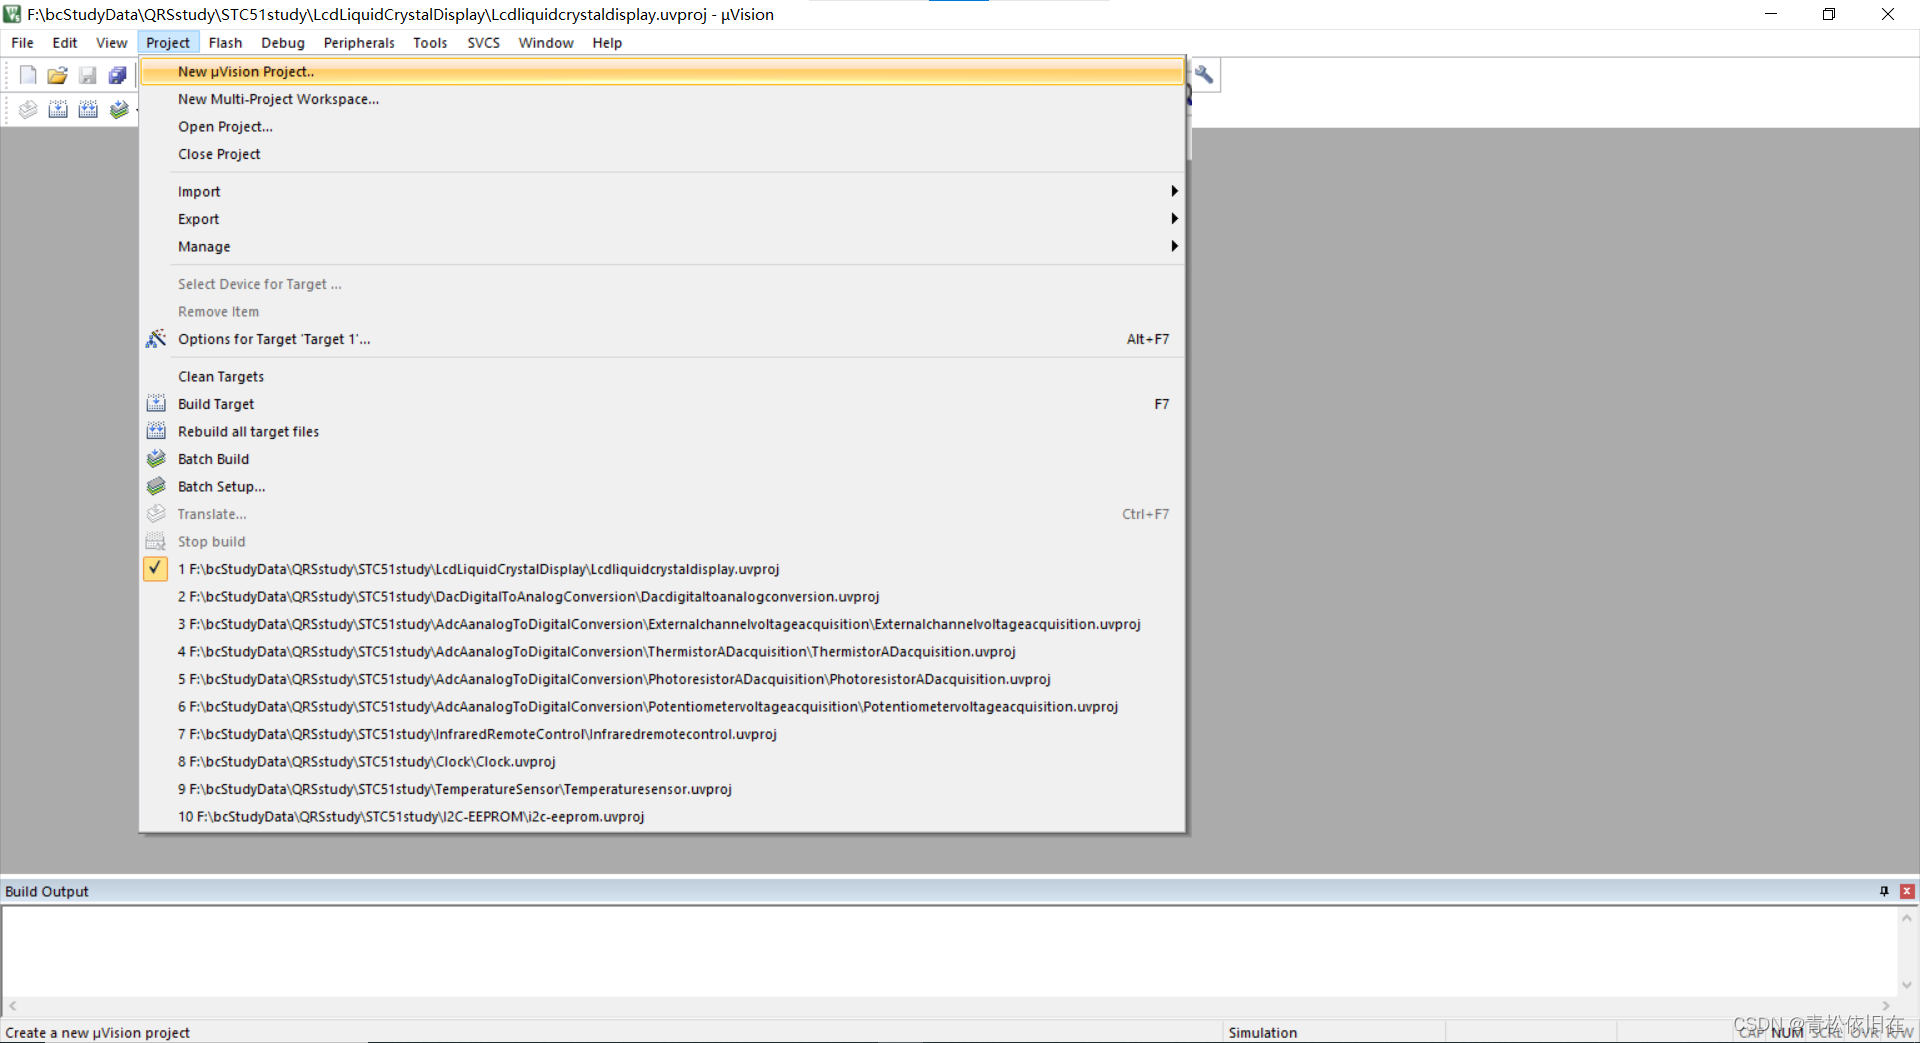Select New Multi-Project Workspace
1920x1043 pixels.
pos(662,99)
